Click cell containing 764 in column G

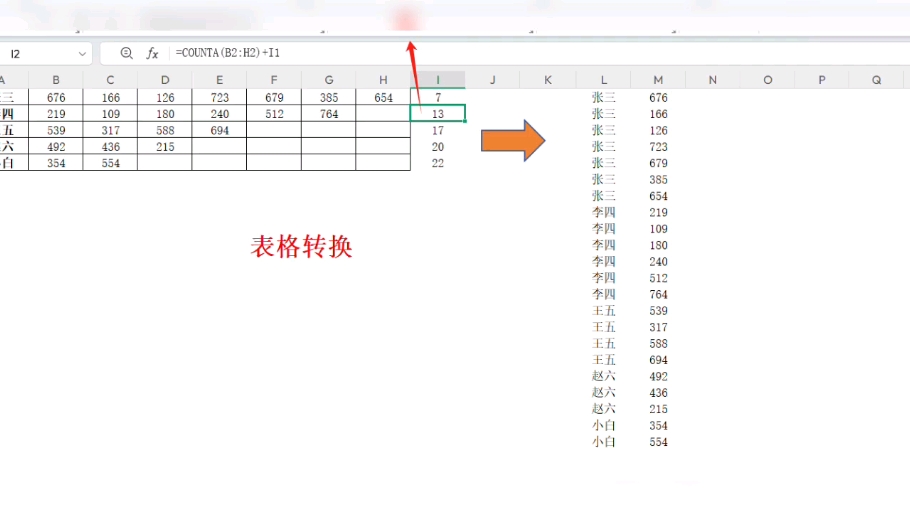(328, 114)
